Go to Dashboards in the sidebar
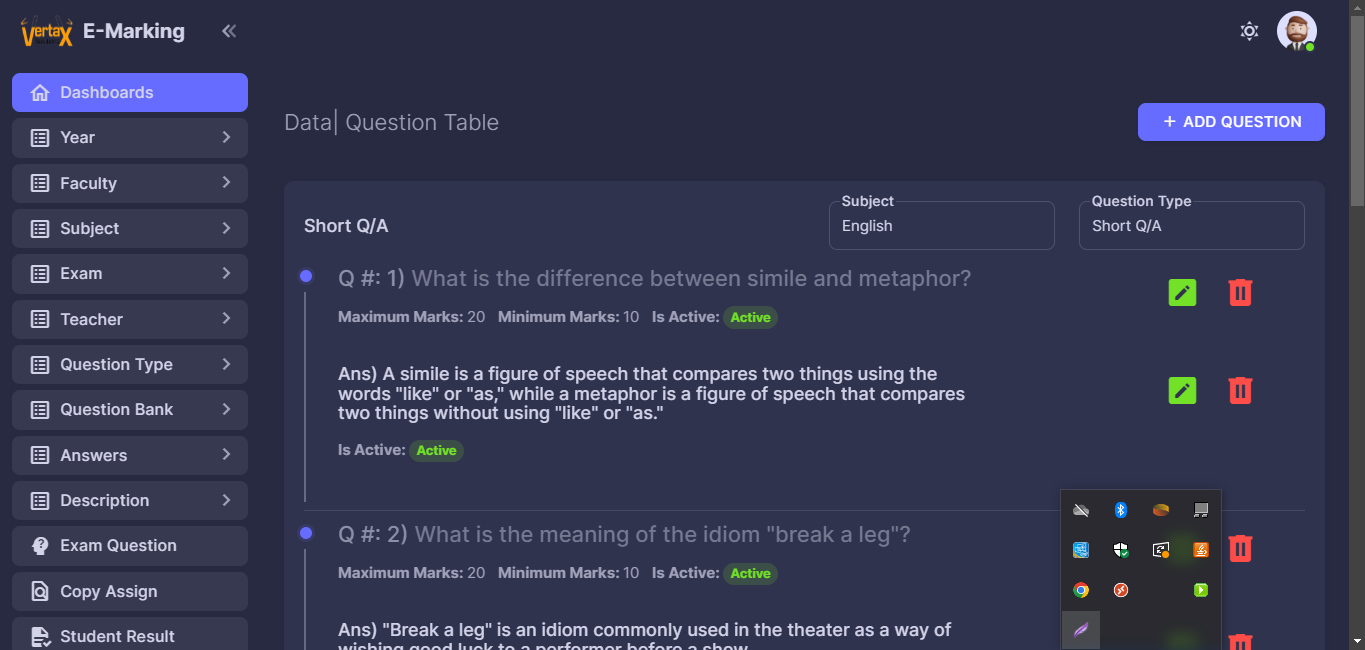1365x650 pixels. tap(130, 93)
